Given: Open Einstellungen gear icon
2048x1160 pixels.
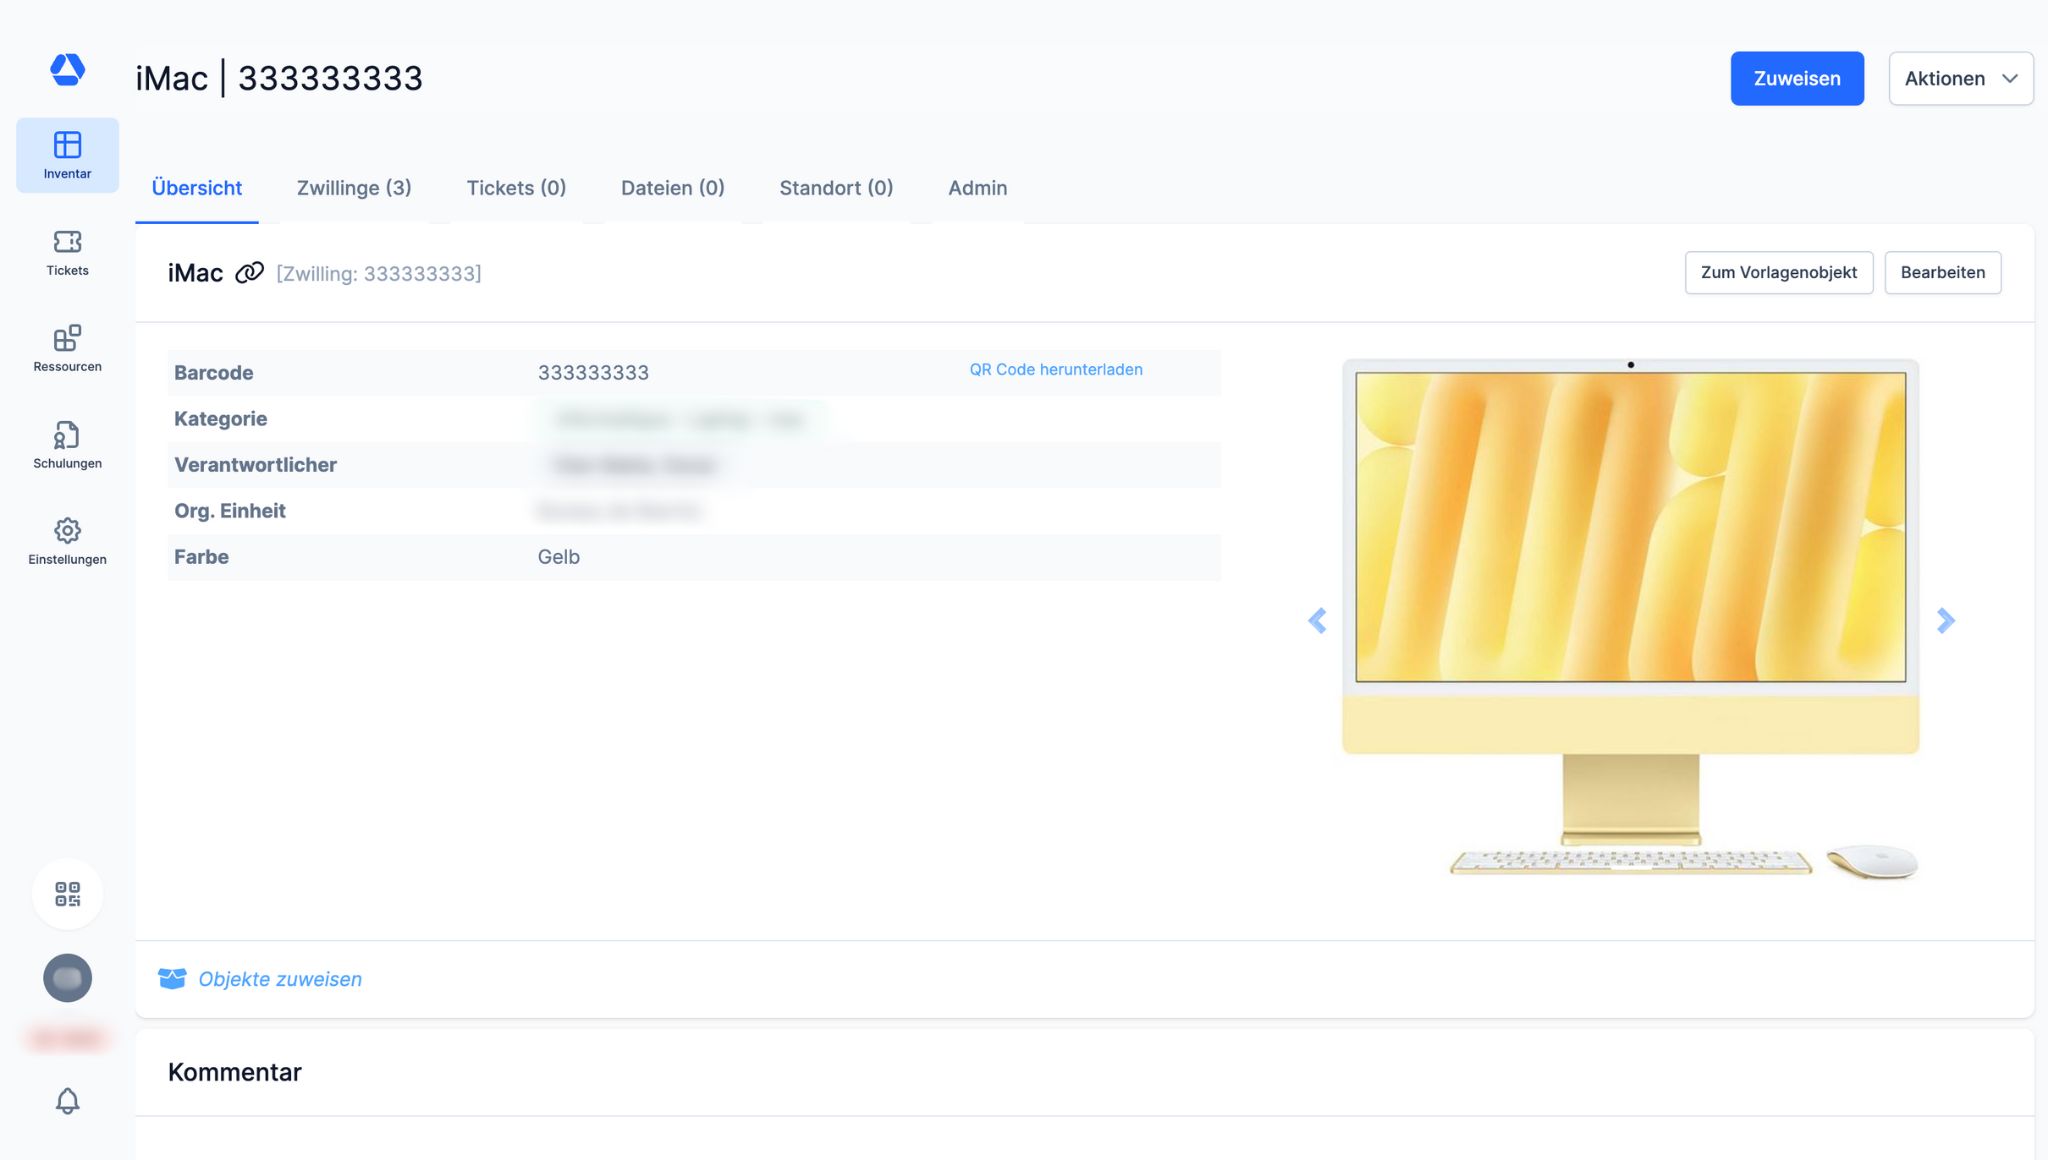Looking at the screenshot, I should coord(67,541).
